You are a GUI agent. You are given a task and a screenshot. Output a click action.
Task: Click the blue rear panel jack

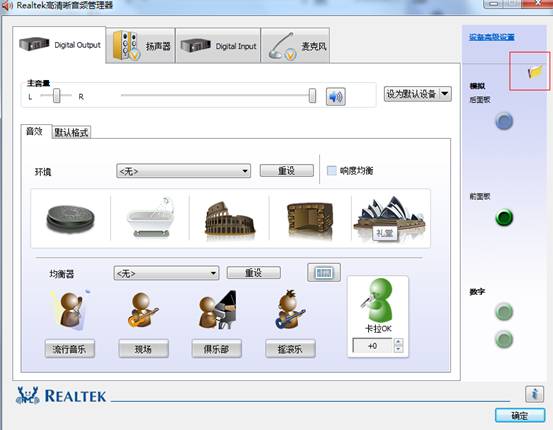(x=504, y=121)
